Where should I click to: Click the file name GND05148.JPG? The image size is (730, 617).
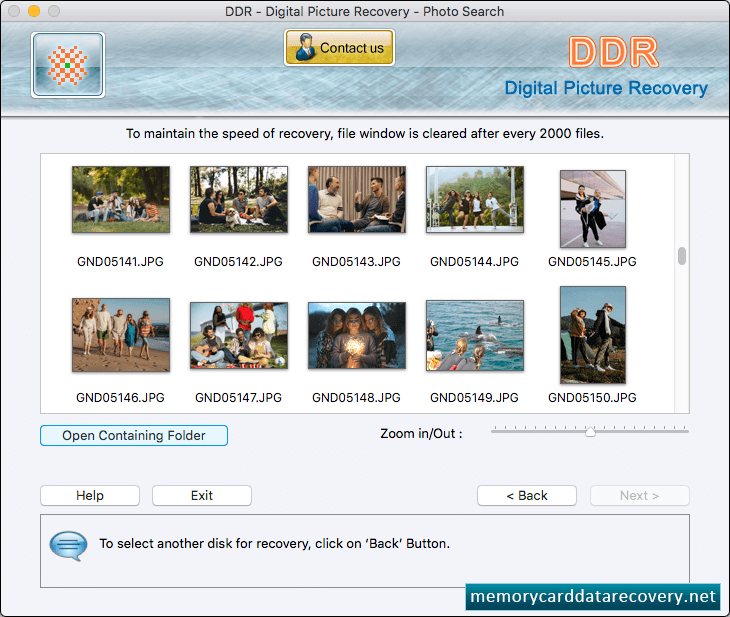356,398
